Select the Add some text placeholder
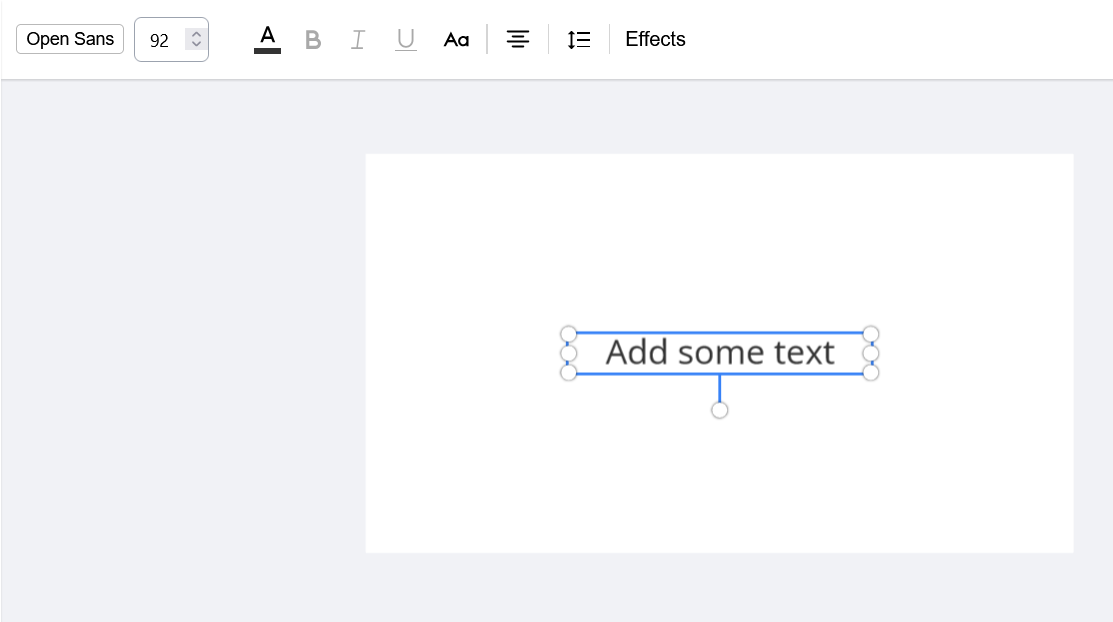Image resolution: width=1113 pixels, height=622 pixels. point(719,352)
